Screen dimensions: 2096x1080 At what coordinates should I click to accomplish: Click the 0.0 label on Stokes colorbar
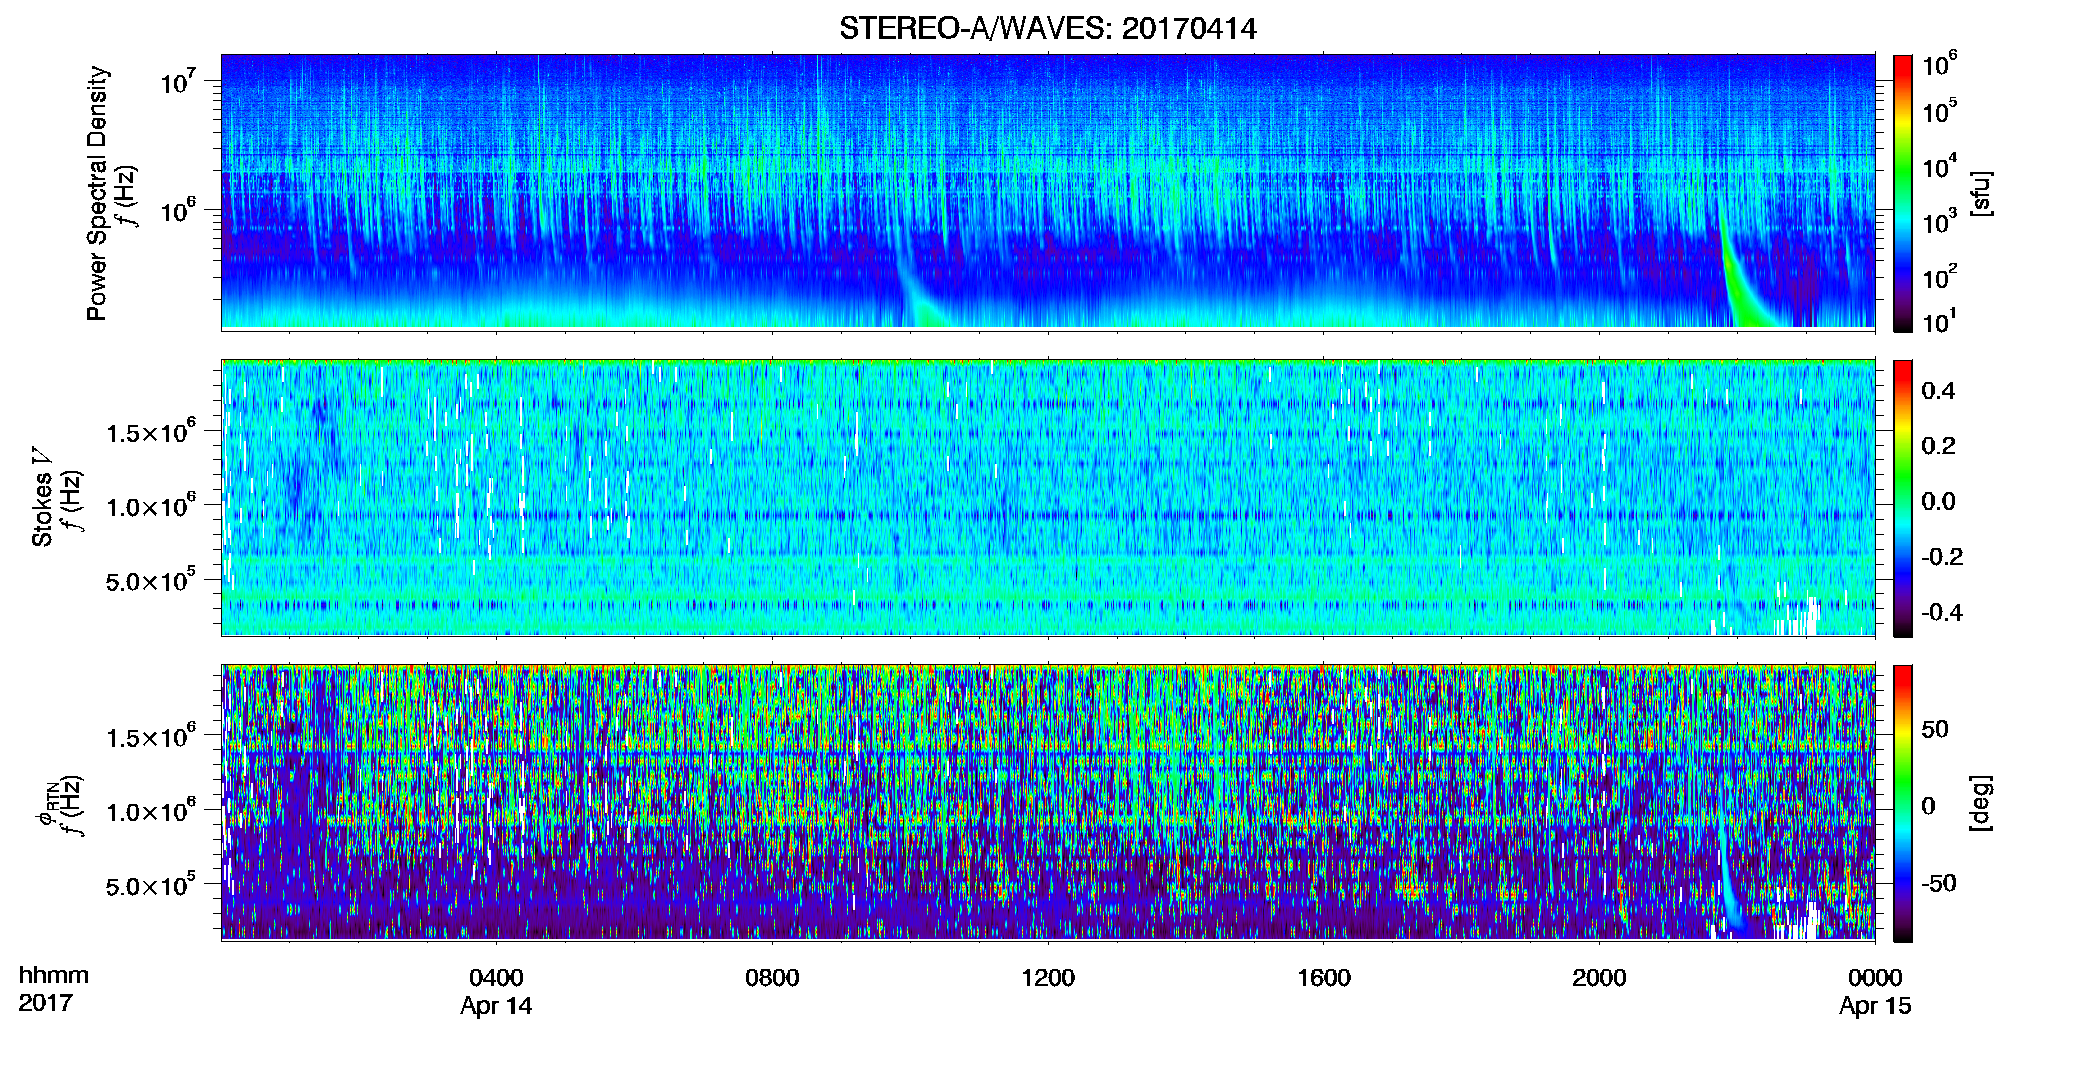(1938, 502)
